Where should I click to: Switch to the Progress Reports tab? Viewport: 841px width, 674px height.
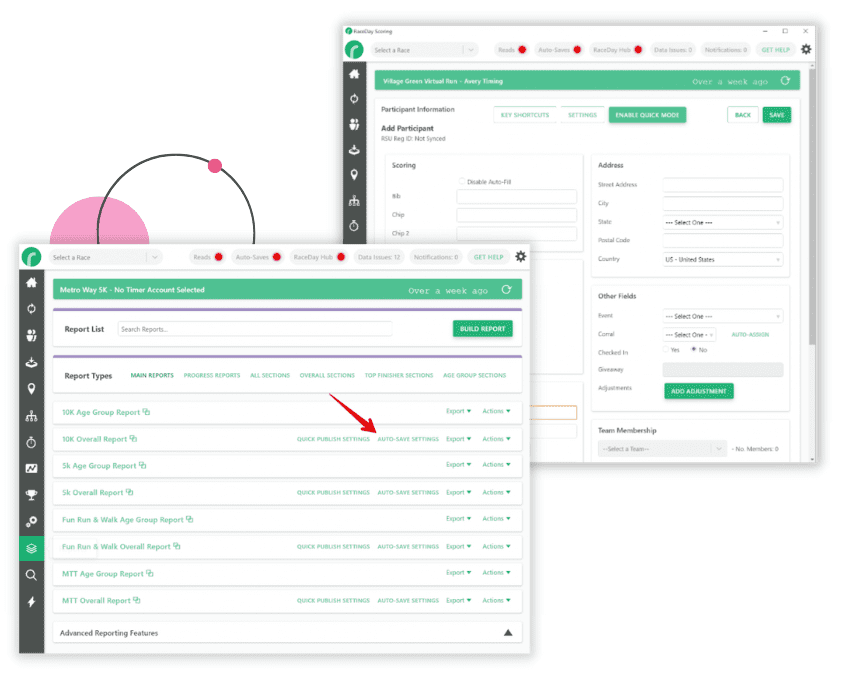(212, 375)
